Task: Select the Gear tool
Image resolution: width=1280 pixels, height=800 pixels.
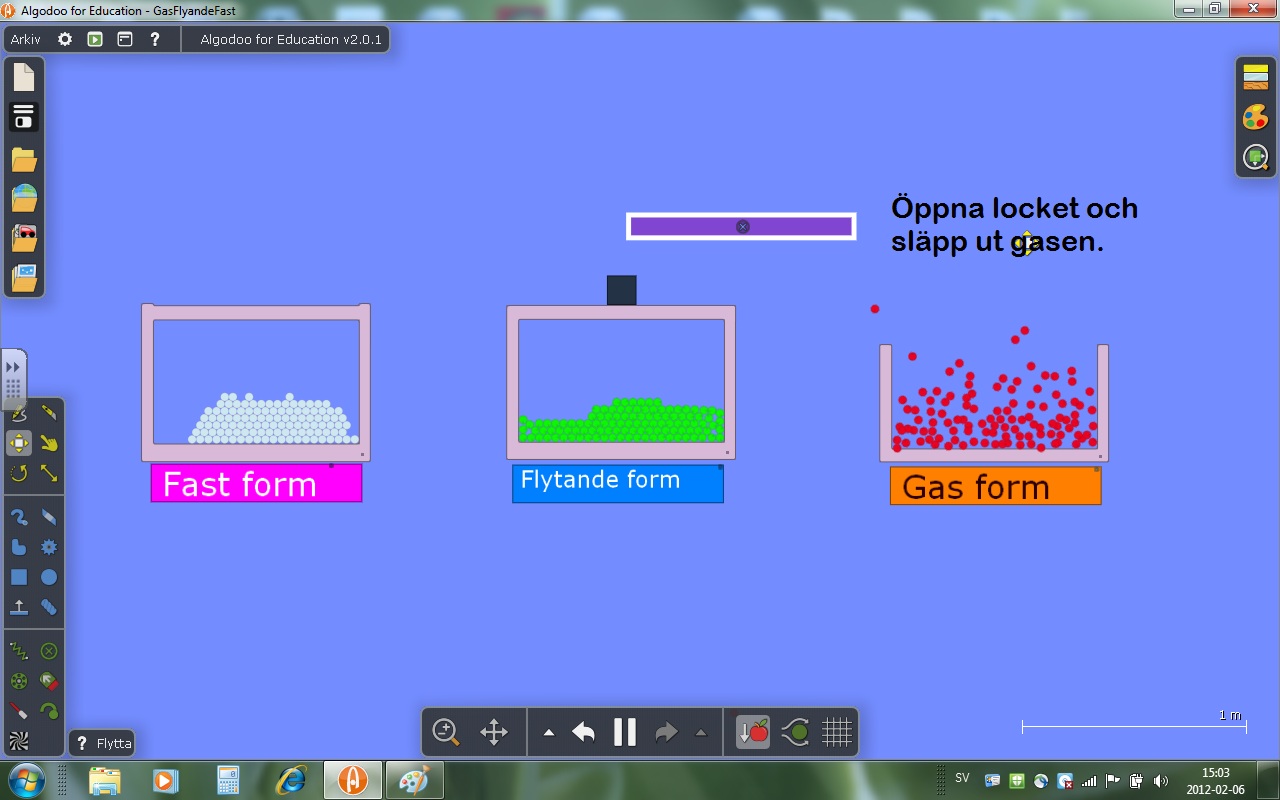Action: click(49, 547)
